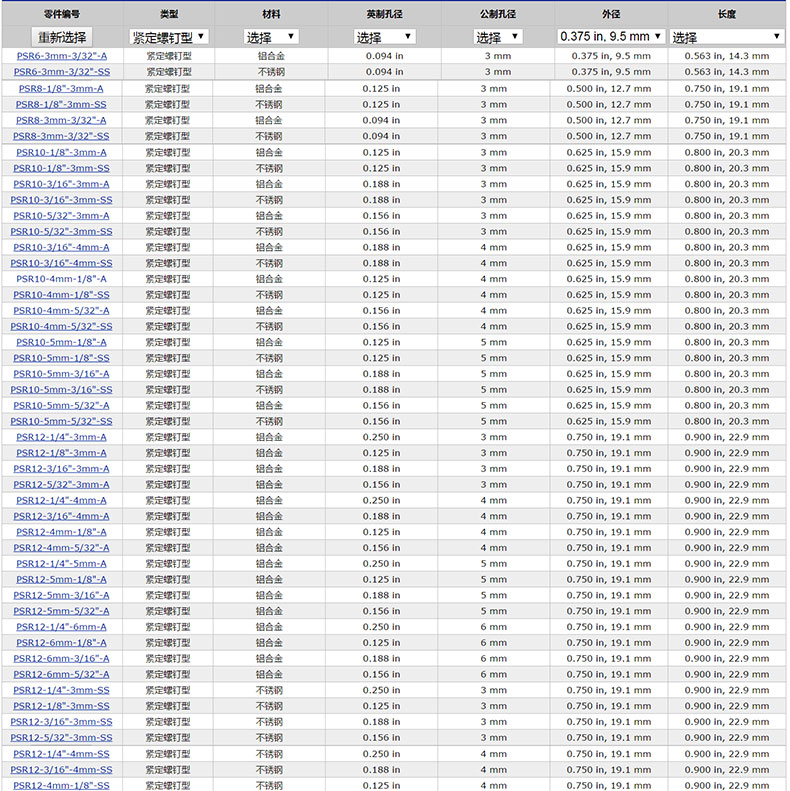The height and width of the screenshot is (791, 790).
Task: Click the 重新选择 reset button
Action: click(62, 37)
